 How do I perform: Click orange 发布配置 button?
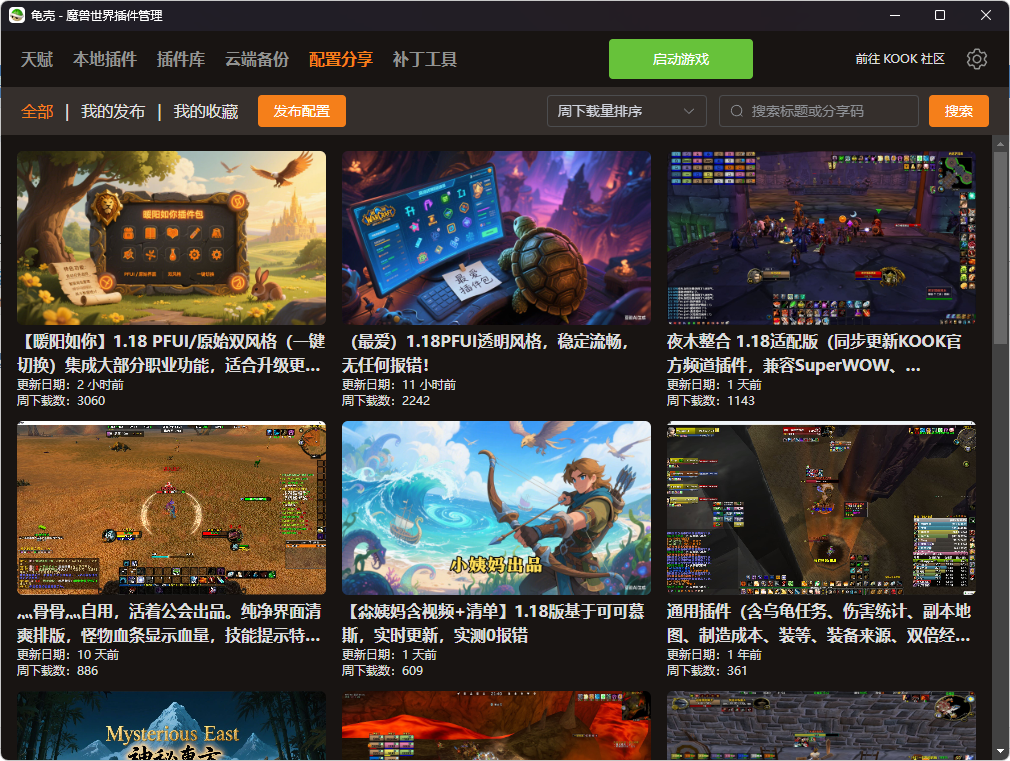301,111
